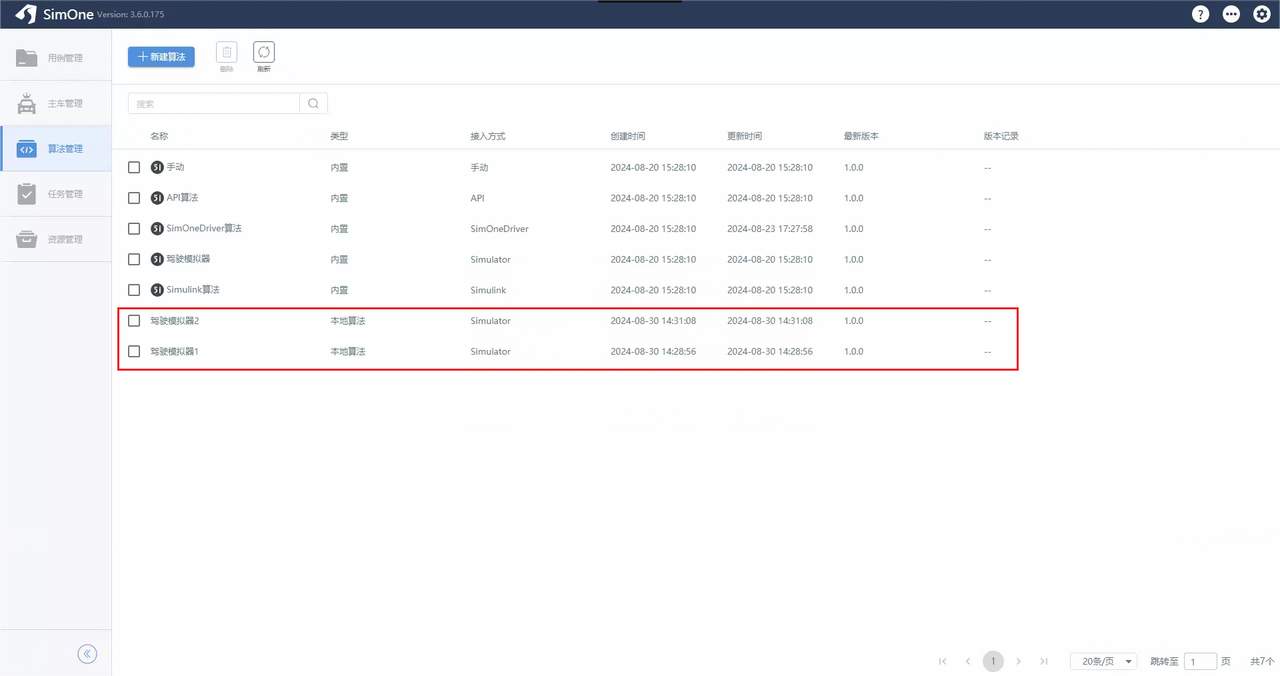Click the search magnifier icon
The height and width of the screenshot is (676, 1280).
314,103
